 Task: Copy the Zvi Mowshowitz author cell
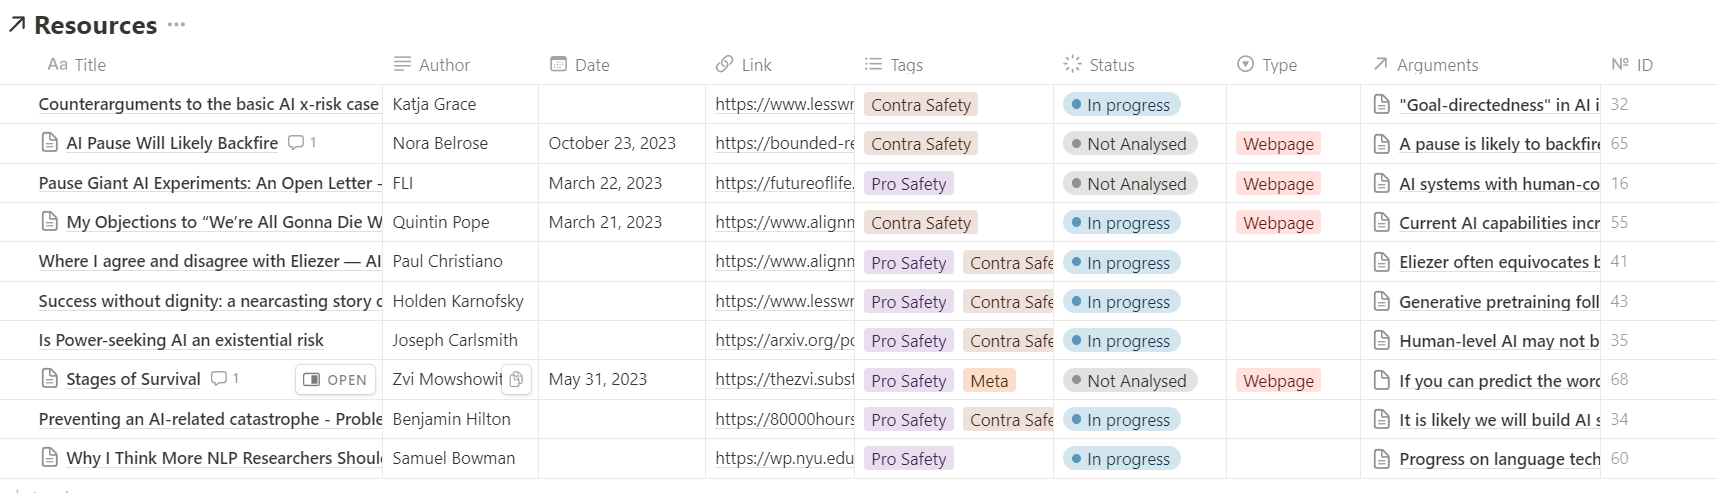tap(516, 379)
